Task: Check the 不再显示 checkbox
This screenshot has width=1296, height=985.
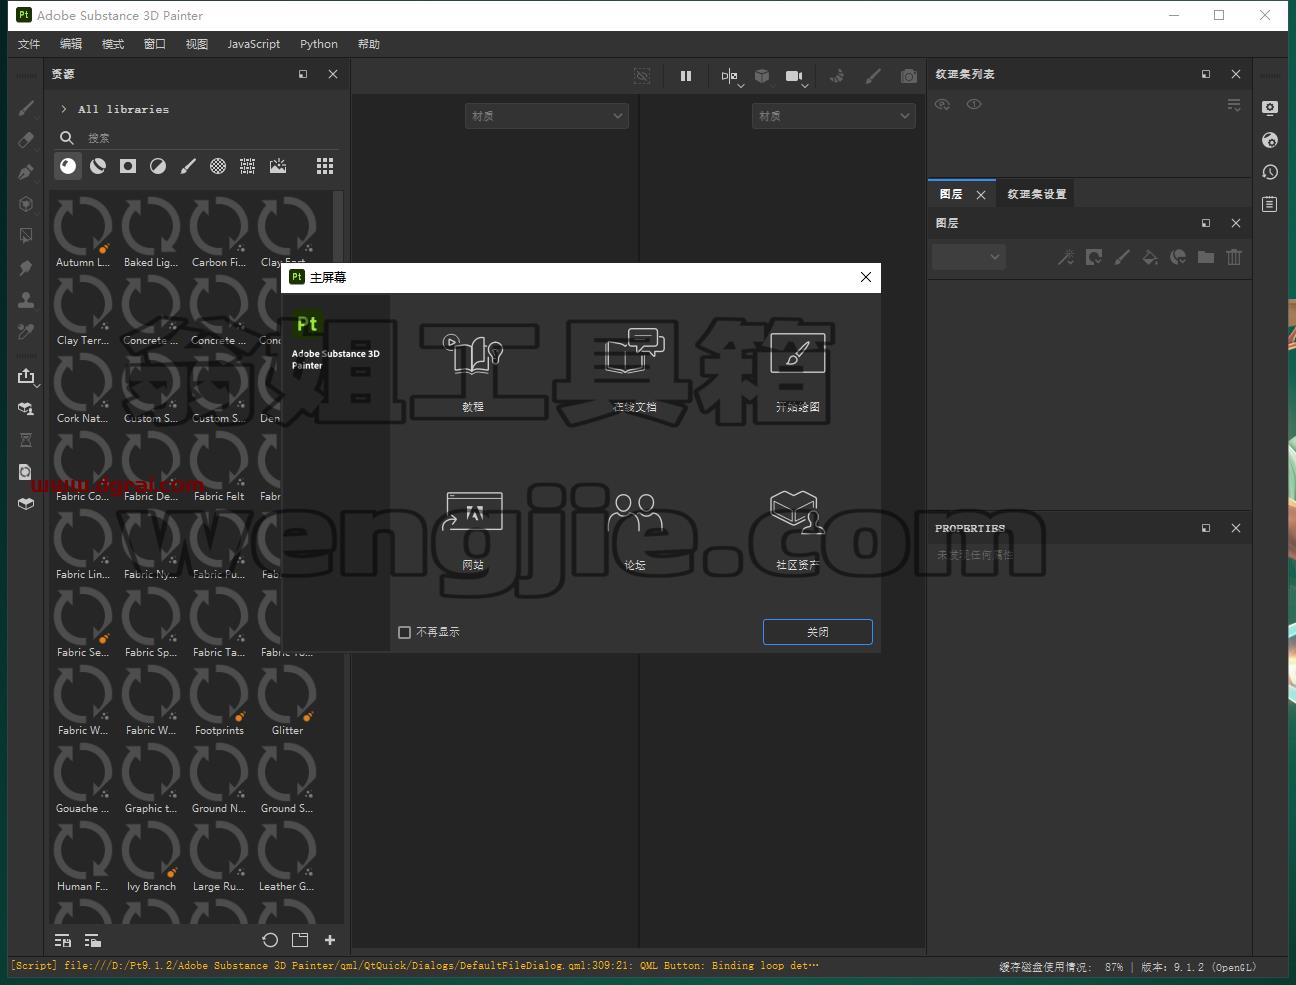Action: coord(405,632)
